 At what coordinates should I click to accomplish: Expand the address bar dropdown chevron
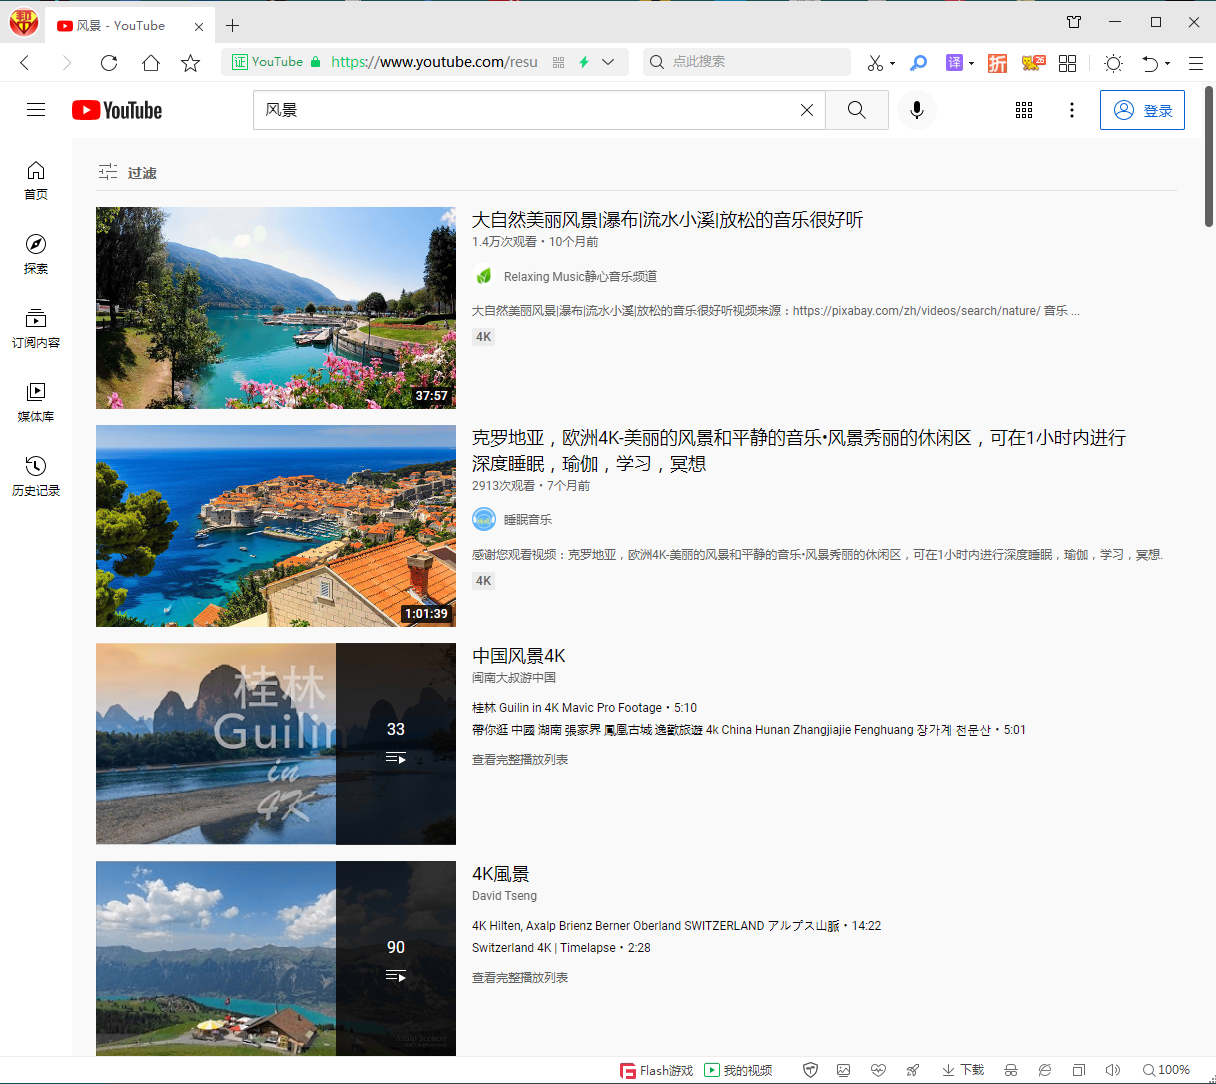(608, 62)
